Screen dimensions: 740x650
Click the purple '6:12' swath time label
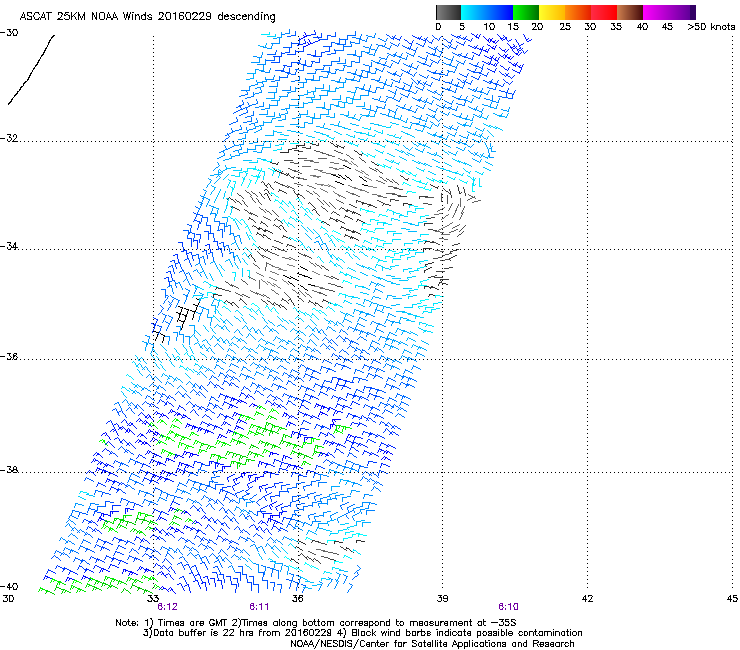[x=168, y=607]
